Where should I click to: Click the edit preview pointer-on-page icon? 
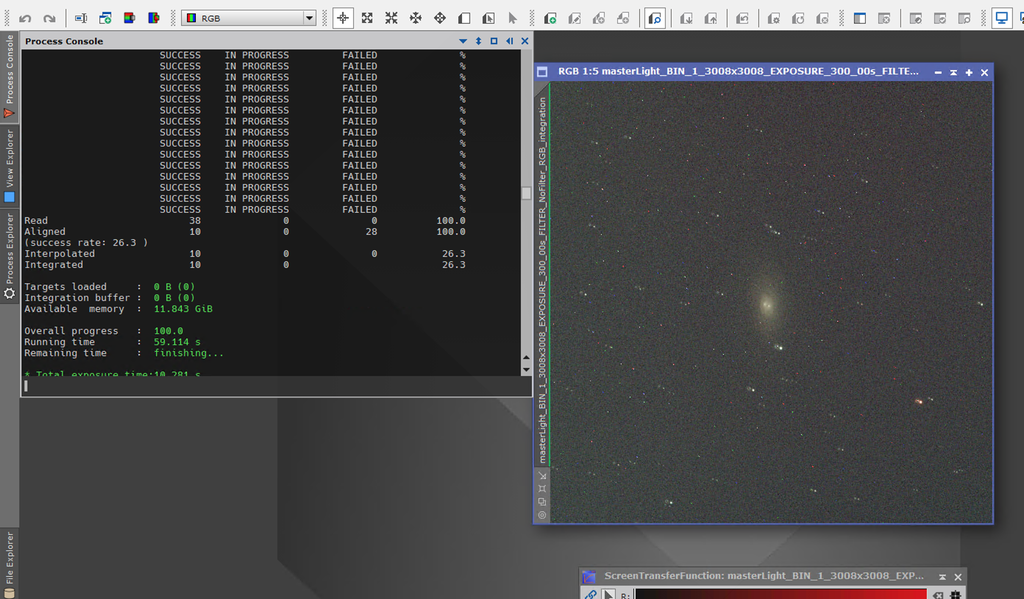tap(488, 18)
